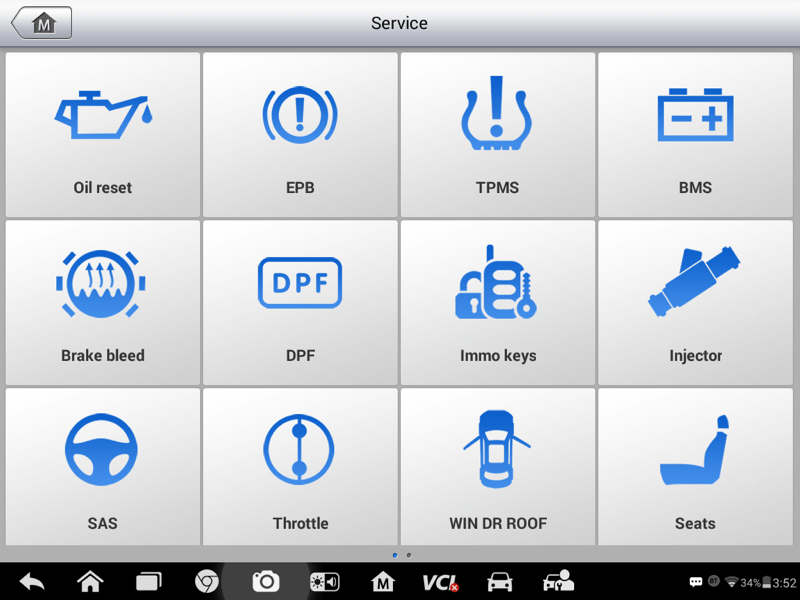Choose the SAS steering angle service
Screen dimensions: 800x600
[x=103, y=467]
